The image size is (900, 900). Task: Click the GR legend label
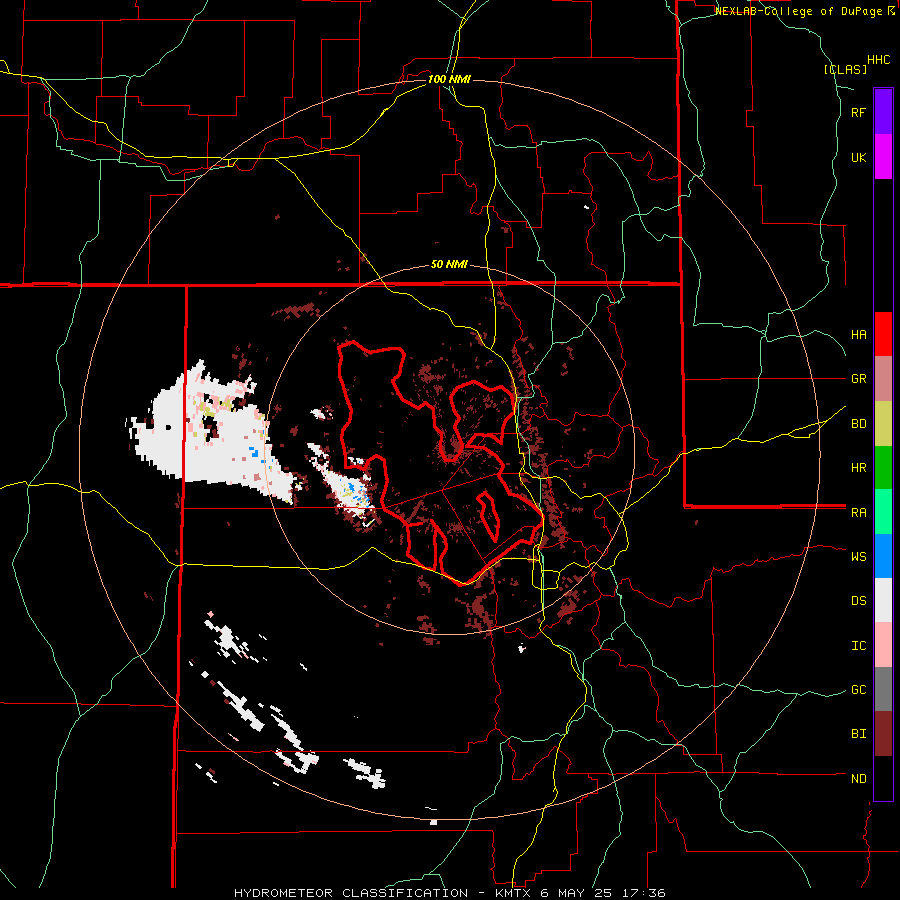tap(858, 379)
